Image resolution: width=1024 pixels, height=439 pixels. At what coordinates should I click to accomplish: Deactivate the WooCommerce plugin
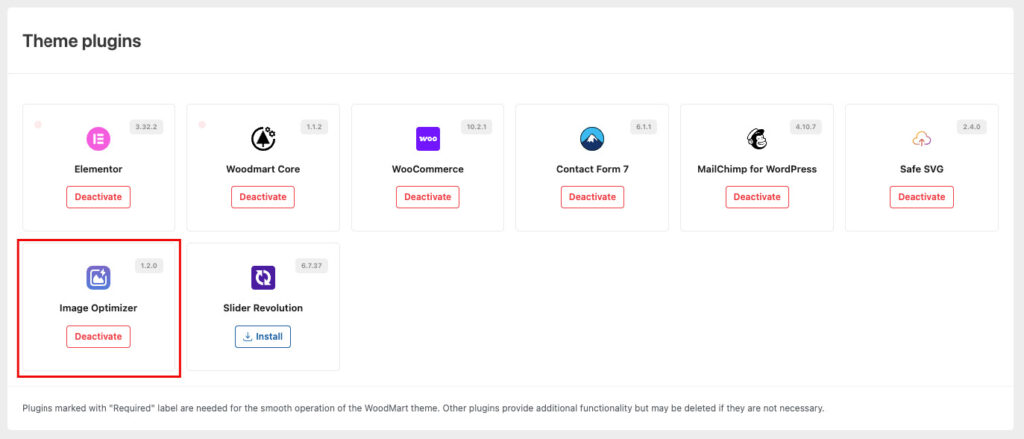coord(427,197)
